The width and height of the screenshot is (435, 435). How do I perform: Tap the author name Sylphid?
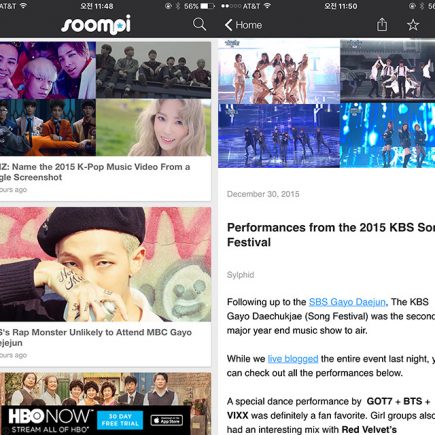(240, 275)
